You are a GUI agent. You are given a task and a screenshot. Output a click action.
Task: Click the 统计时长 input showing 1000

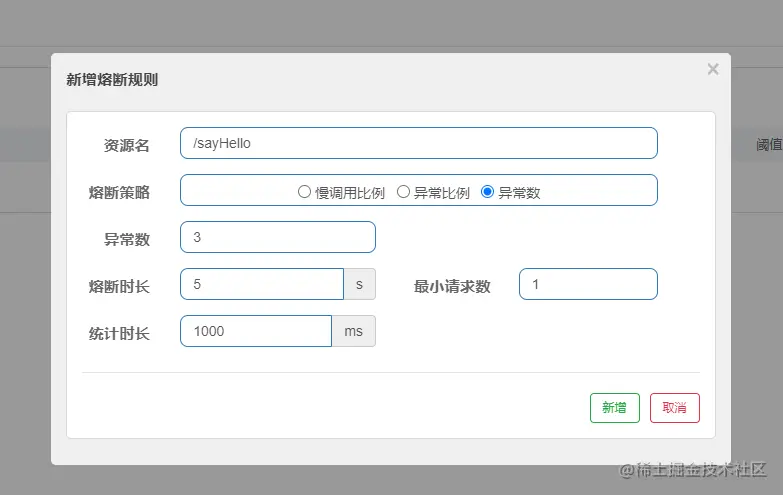click(256, 331)
